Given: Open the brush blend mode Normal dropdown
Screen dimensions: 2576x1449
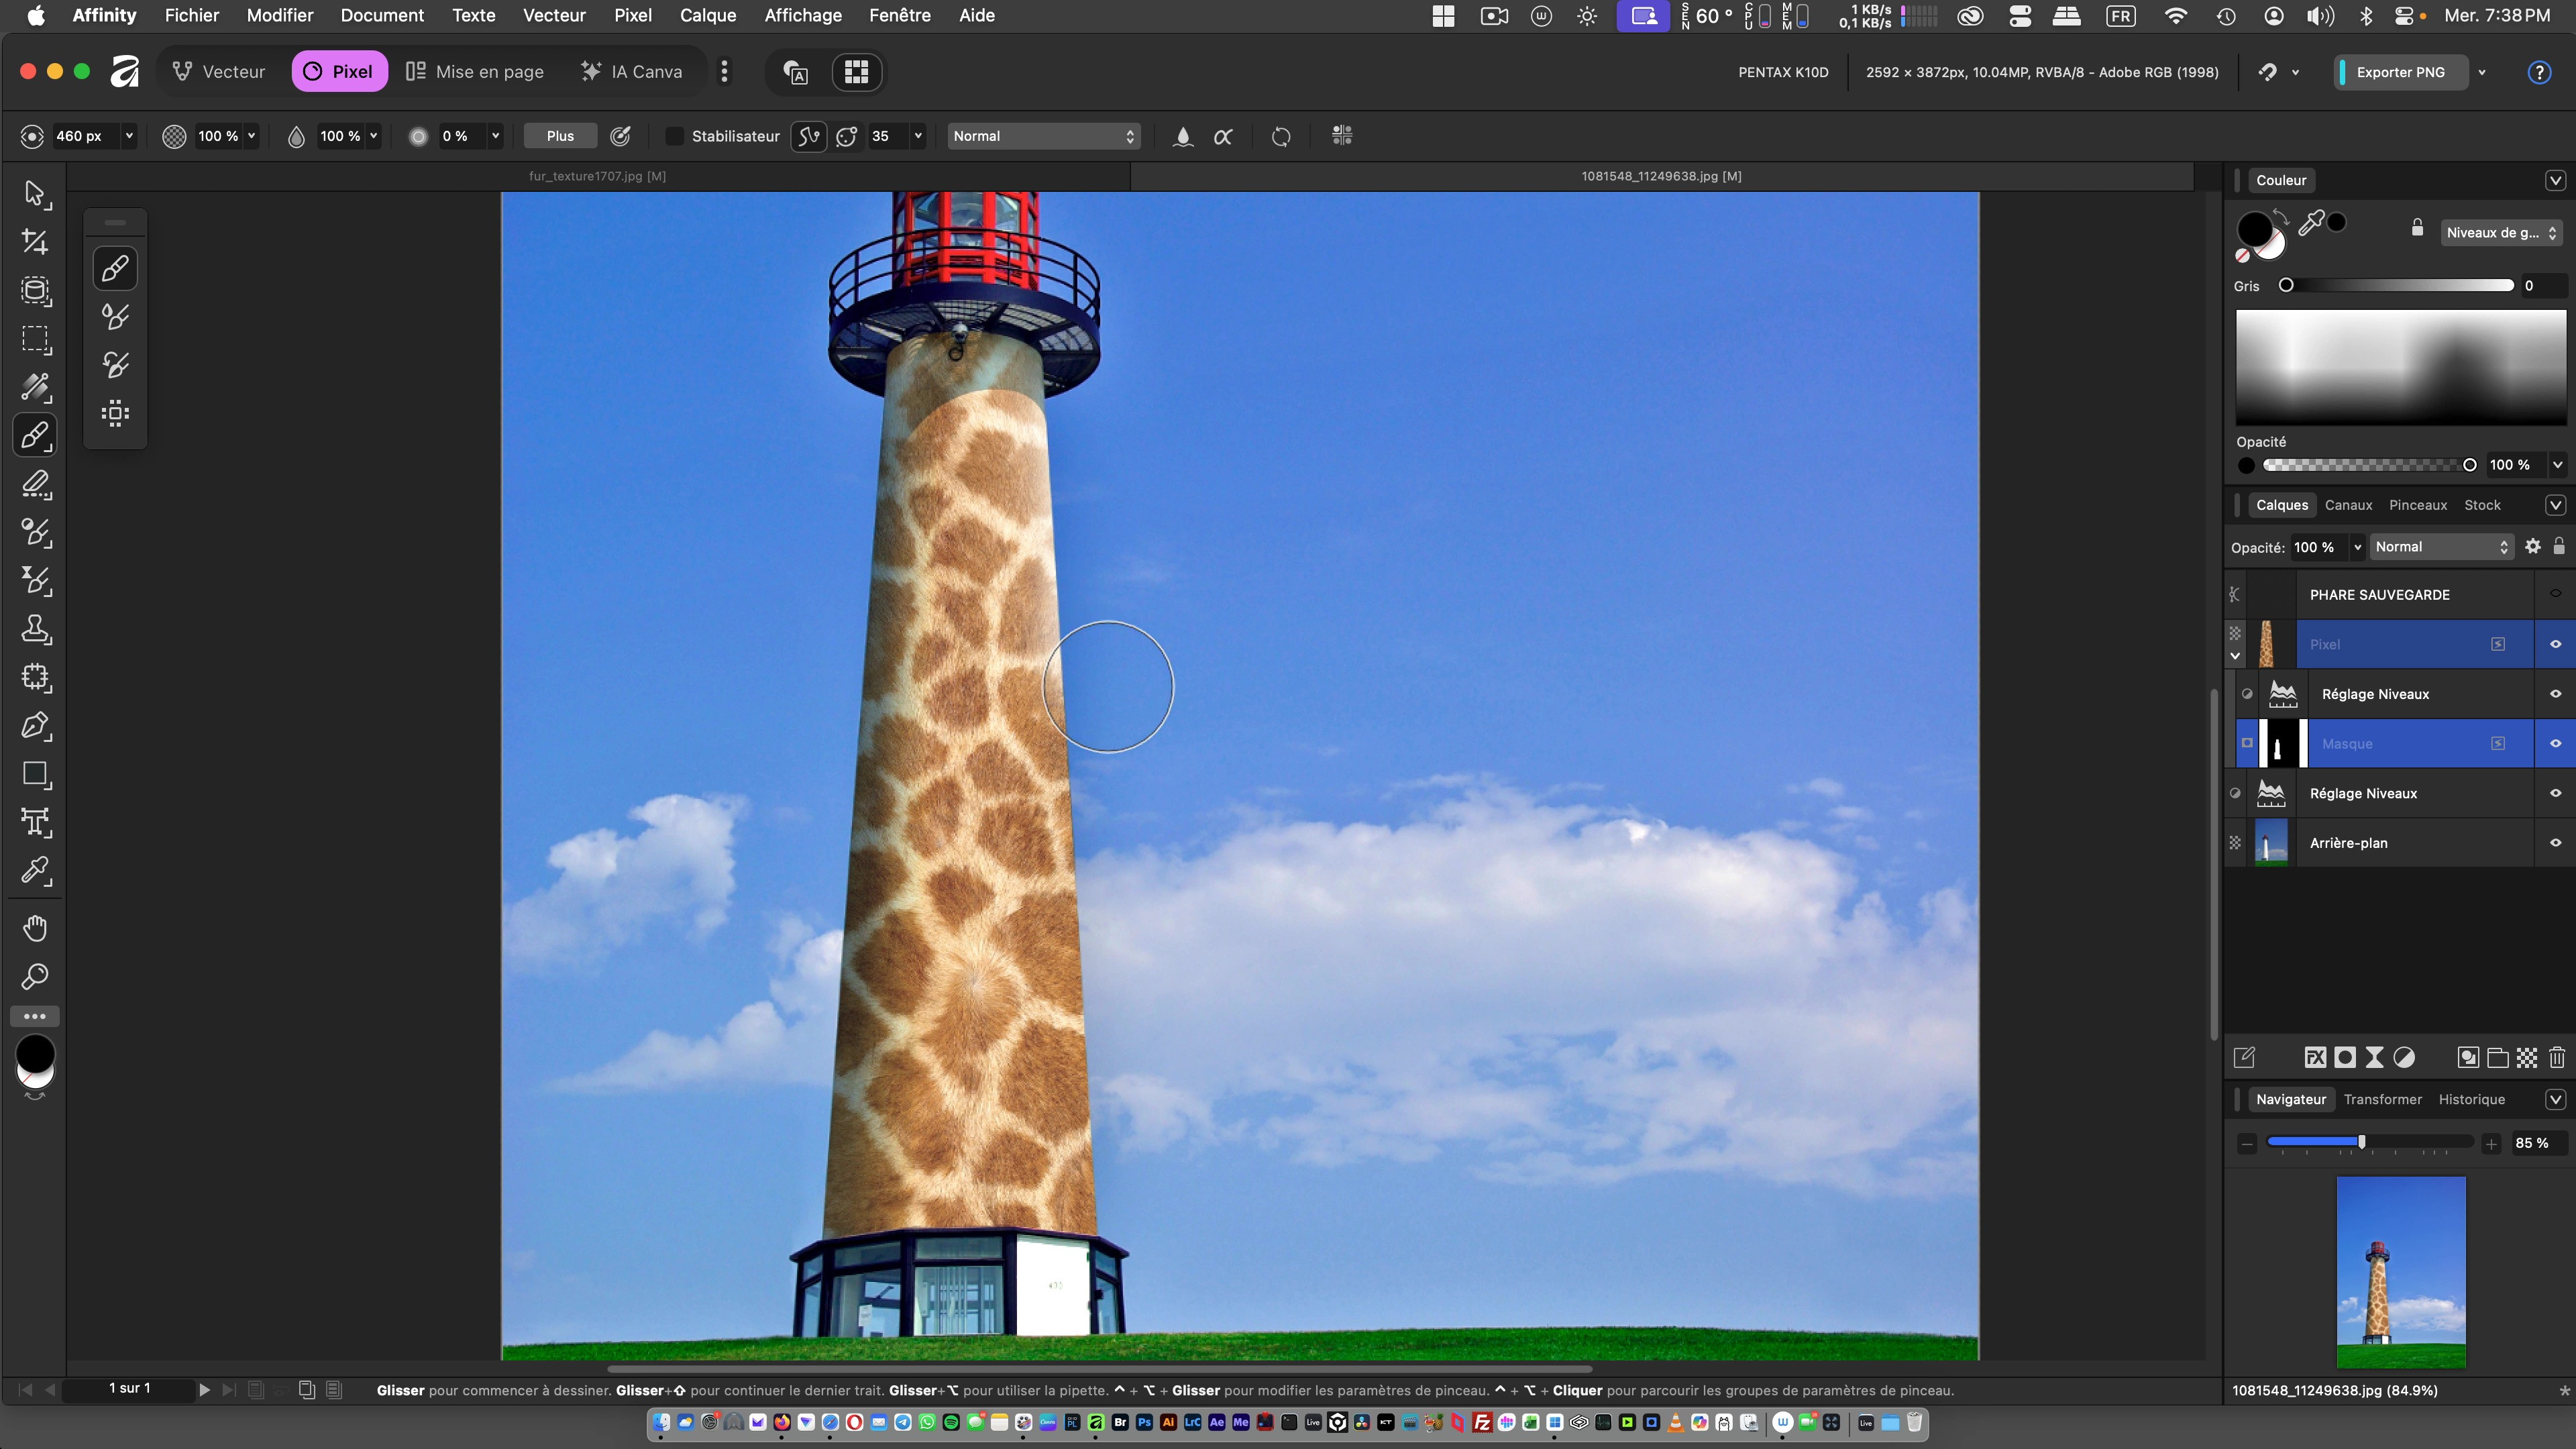Looking at the screenshot, I should 1043,136.
